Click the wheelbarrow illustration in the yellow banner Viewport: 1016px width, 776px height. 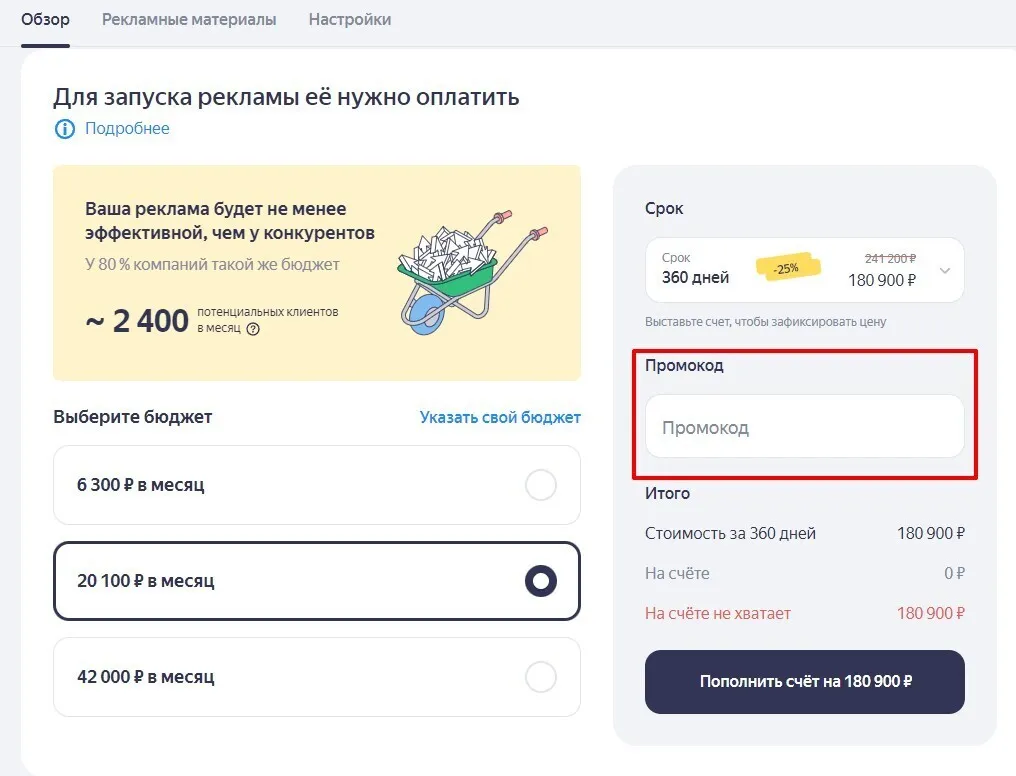point(471,271)
